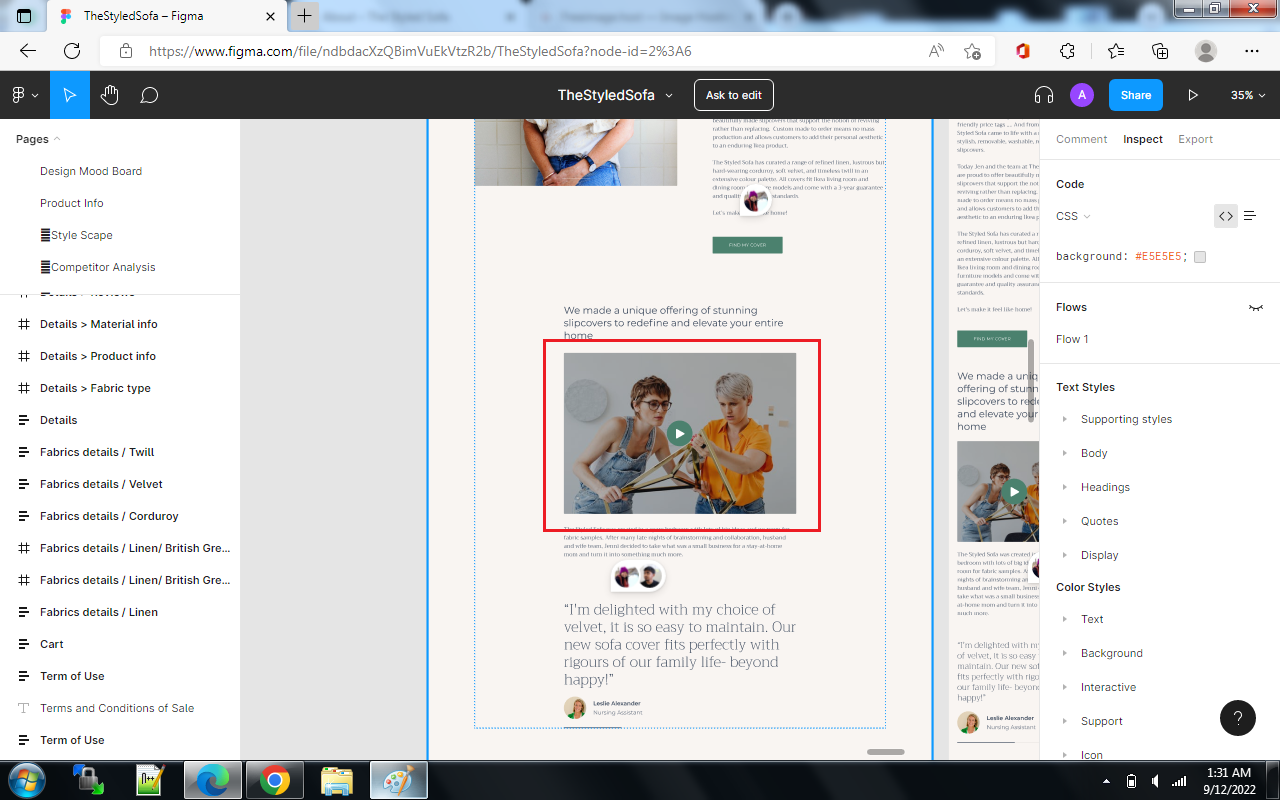The height and width of the screenshot is (800, 1280).
Task: Open the help question mark button
Action: [1238, 718]
